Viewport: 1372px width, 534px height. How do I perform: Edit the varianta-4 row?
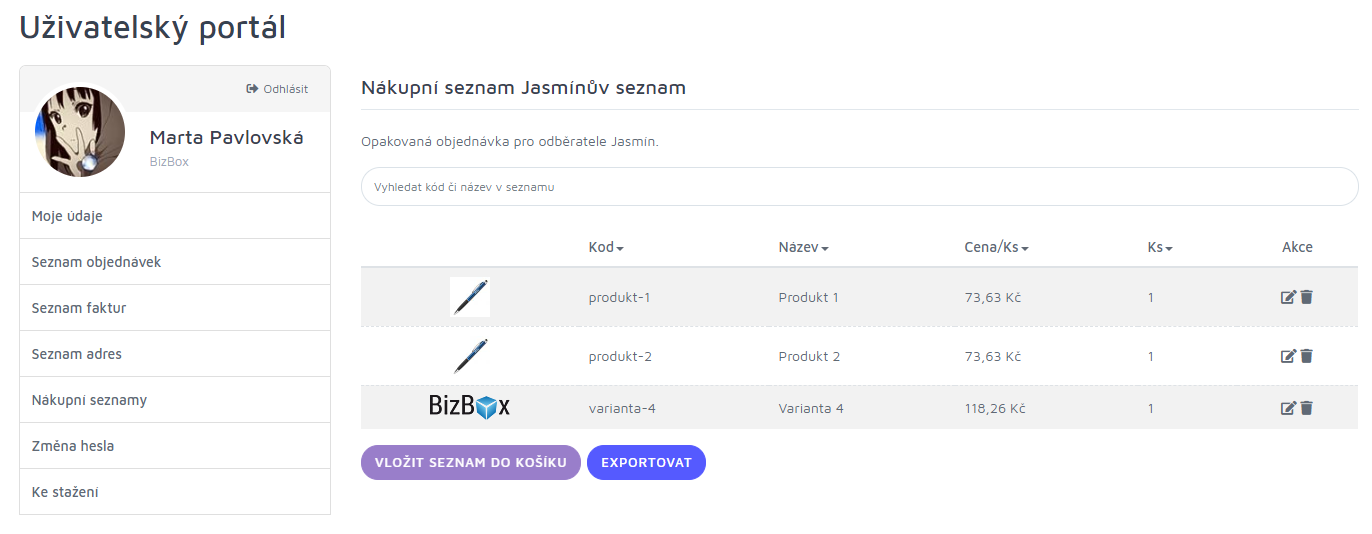coord(1288,408)
